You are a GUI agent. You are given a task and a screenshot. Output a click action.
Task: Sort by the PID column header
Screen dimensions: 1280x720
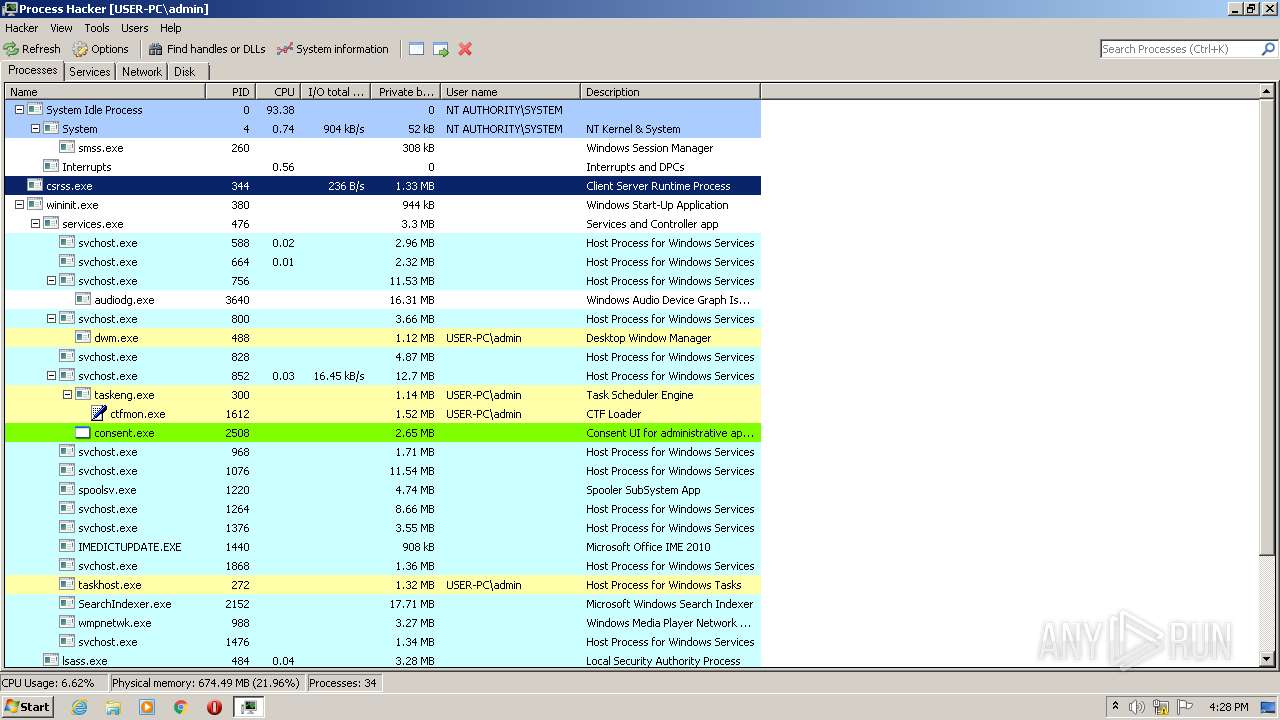pyautogui.click(x=230, y=92)
